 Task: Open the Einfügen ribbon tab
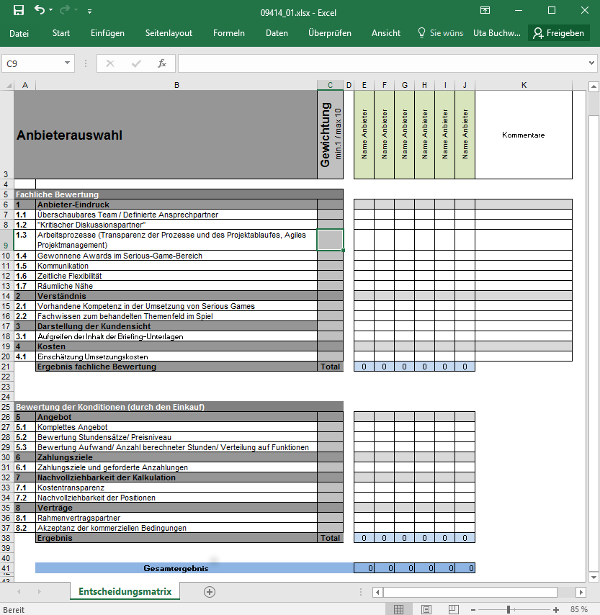point(107,32)
